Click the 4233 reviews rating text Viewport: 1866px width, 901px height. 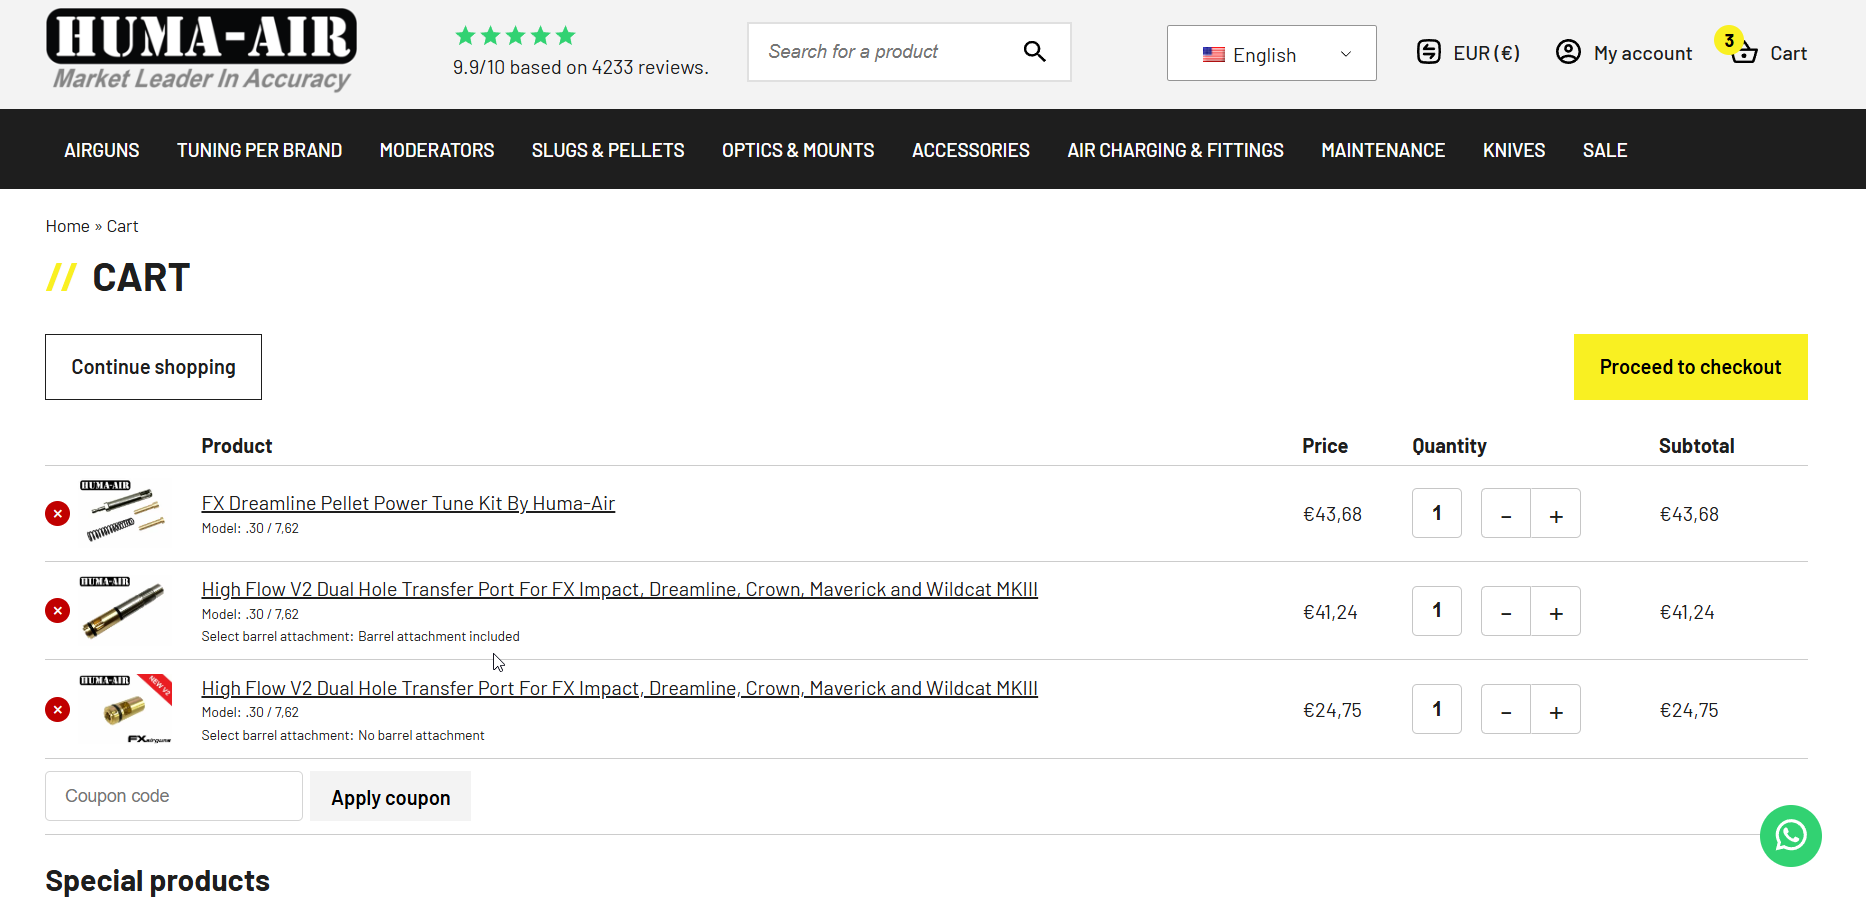click(x=580, y=67)
